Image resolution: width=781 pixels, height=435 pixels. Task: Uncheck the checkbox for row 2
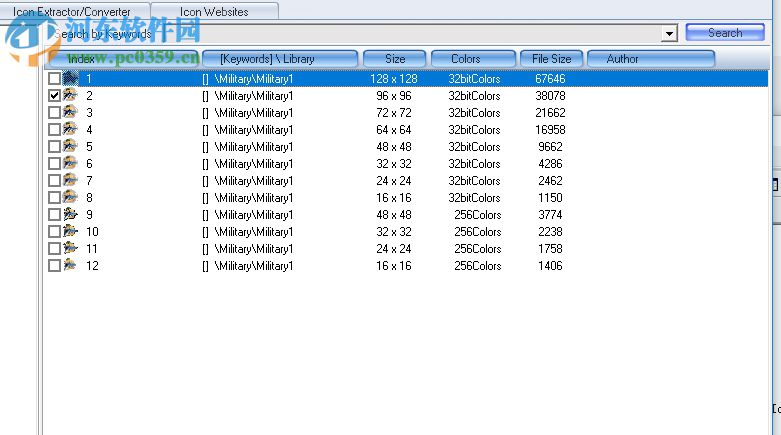point(54,95)
